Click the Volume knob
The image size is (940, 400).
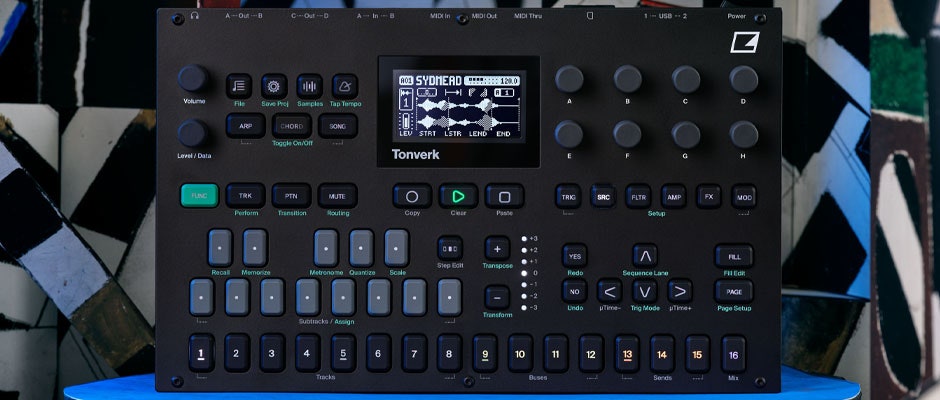tap(194, 79)
